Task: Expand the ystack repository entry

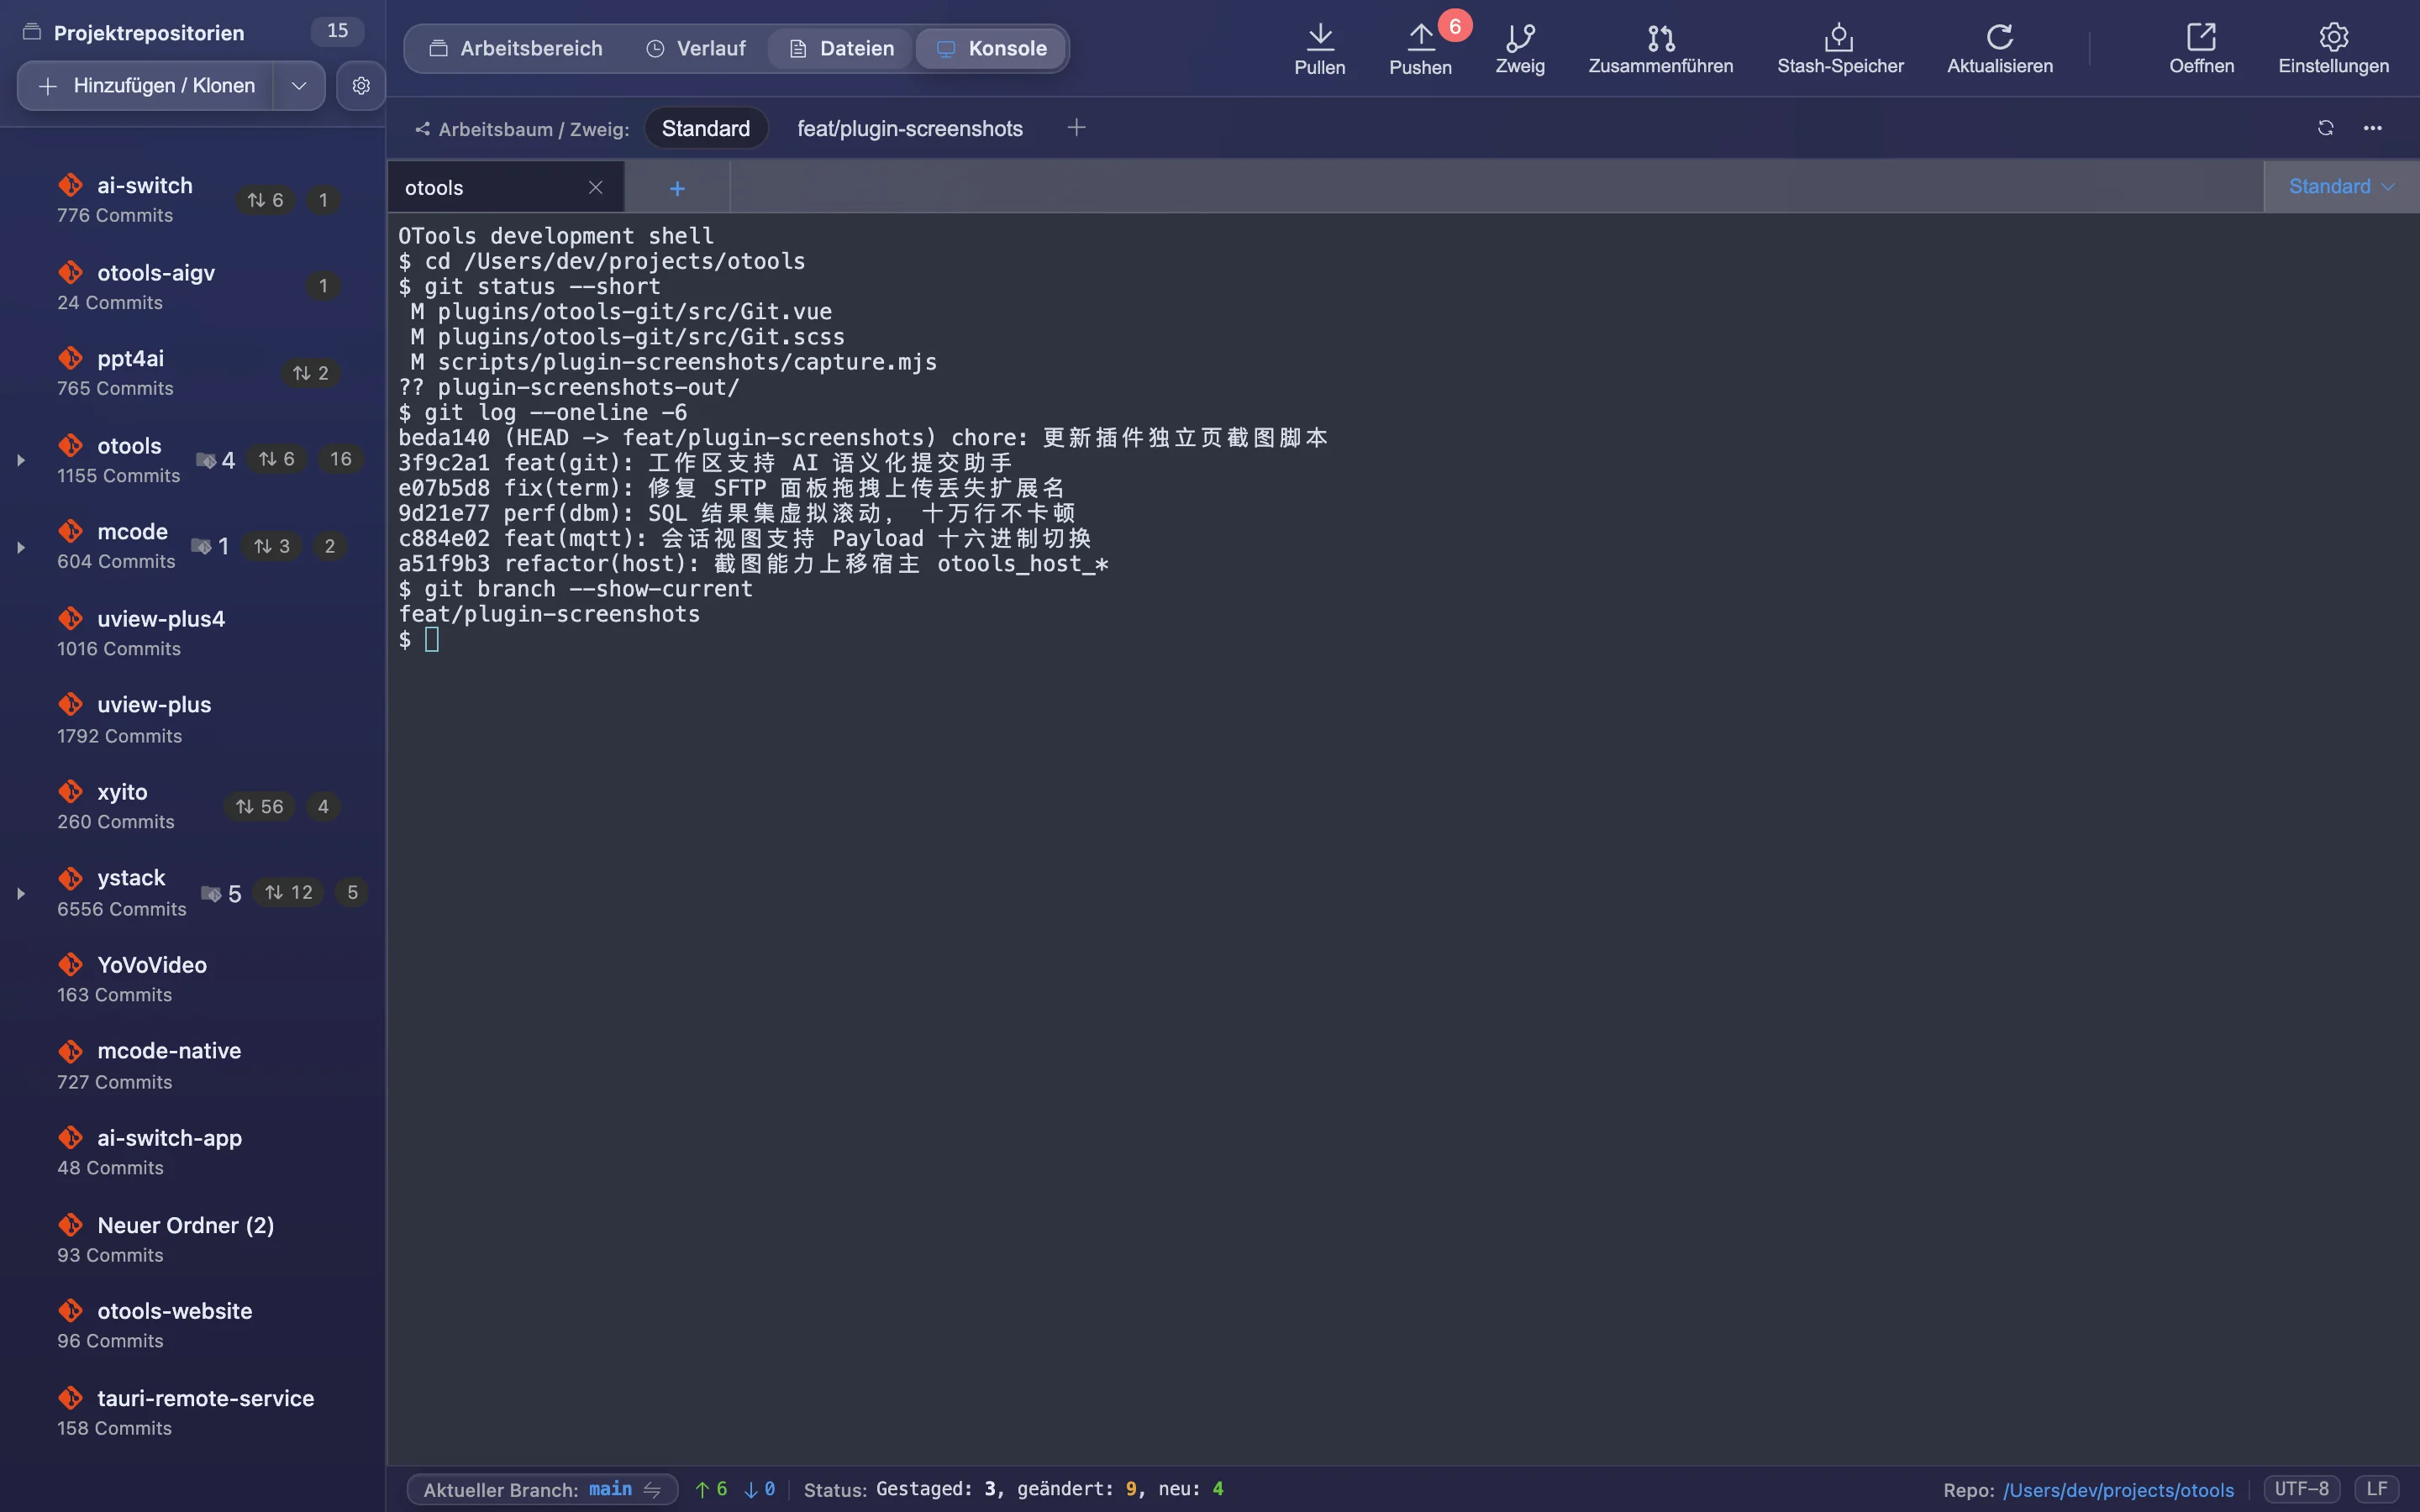Action: coord(20,893)
